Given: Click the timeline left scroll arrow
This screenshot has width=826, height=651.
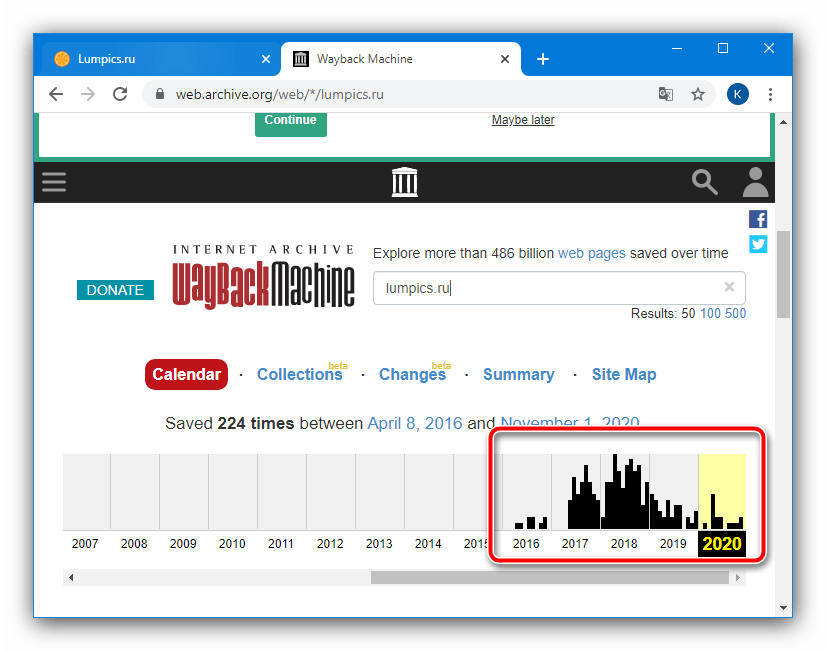Looking at the screenshot, I should [x=71, y=577].
